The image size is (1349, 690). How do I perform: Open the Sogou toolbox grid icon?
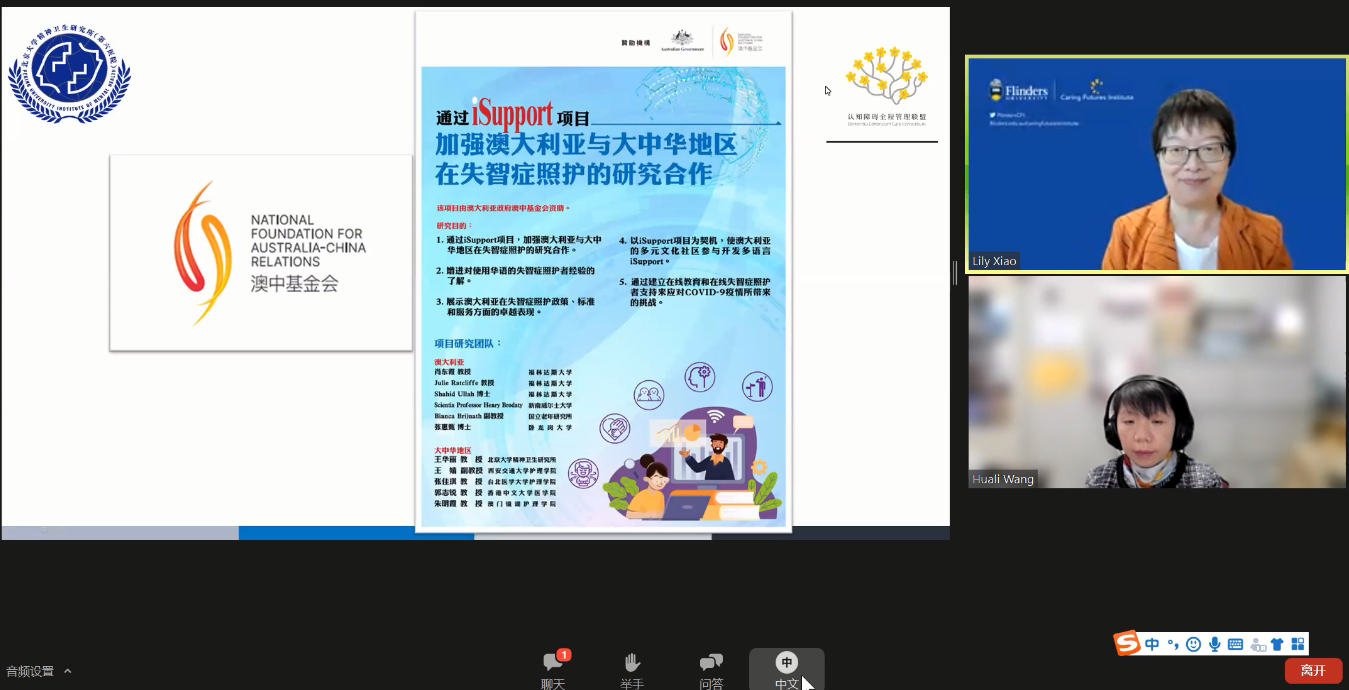[x=1298, y=644]
